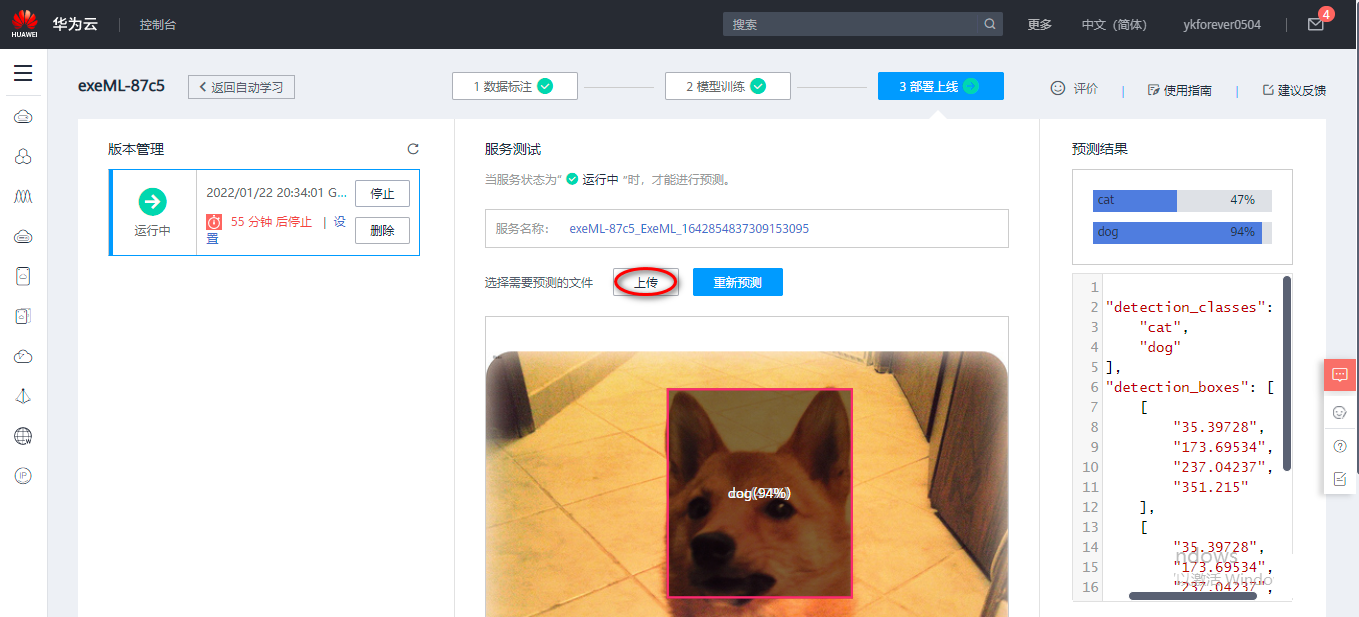Switch to the 2 模型训练 step tab
This screenshot has height=617, width=1359.
(727, 86)
